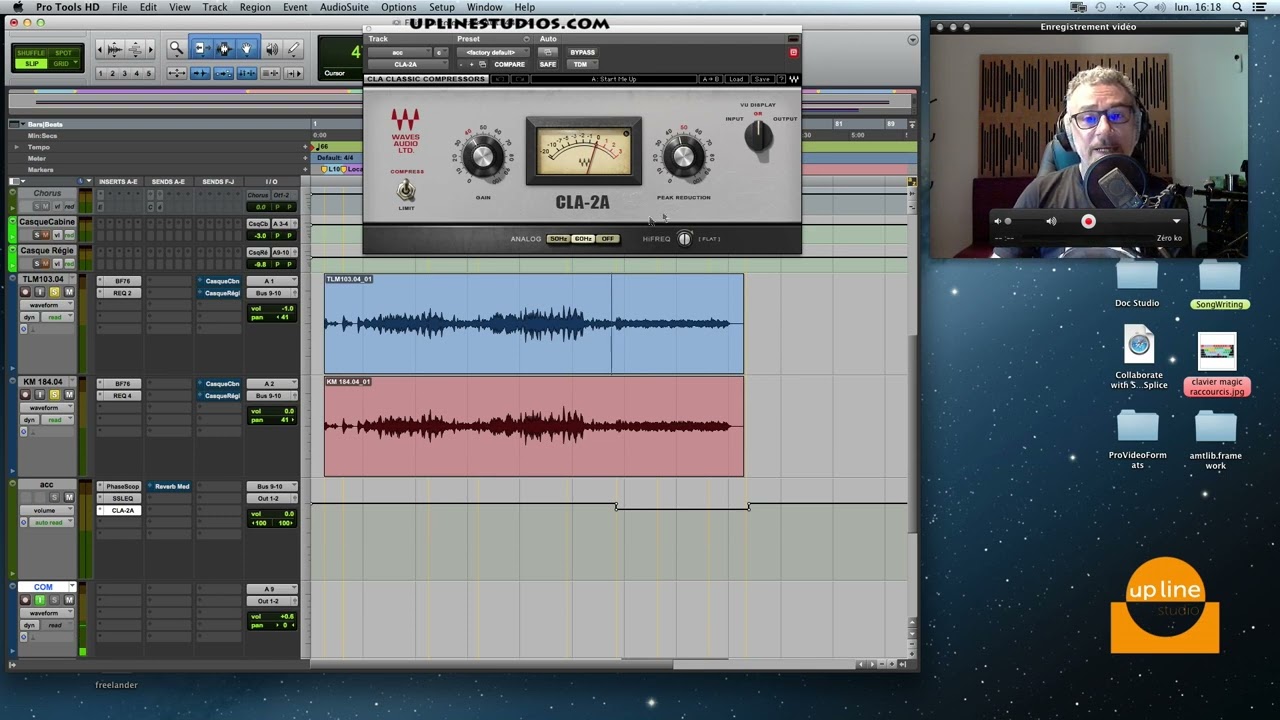Select the Grabber hand tool
Image resolution: width=1280 pixels, height=720 pixels.
pyautogui.click(x=246, y=49)
